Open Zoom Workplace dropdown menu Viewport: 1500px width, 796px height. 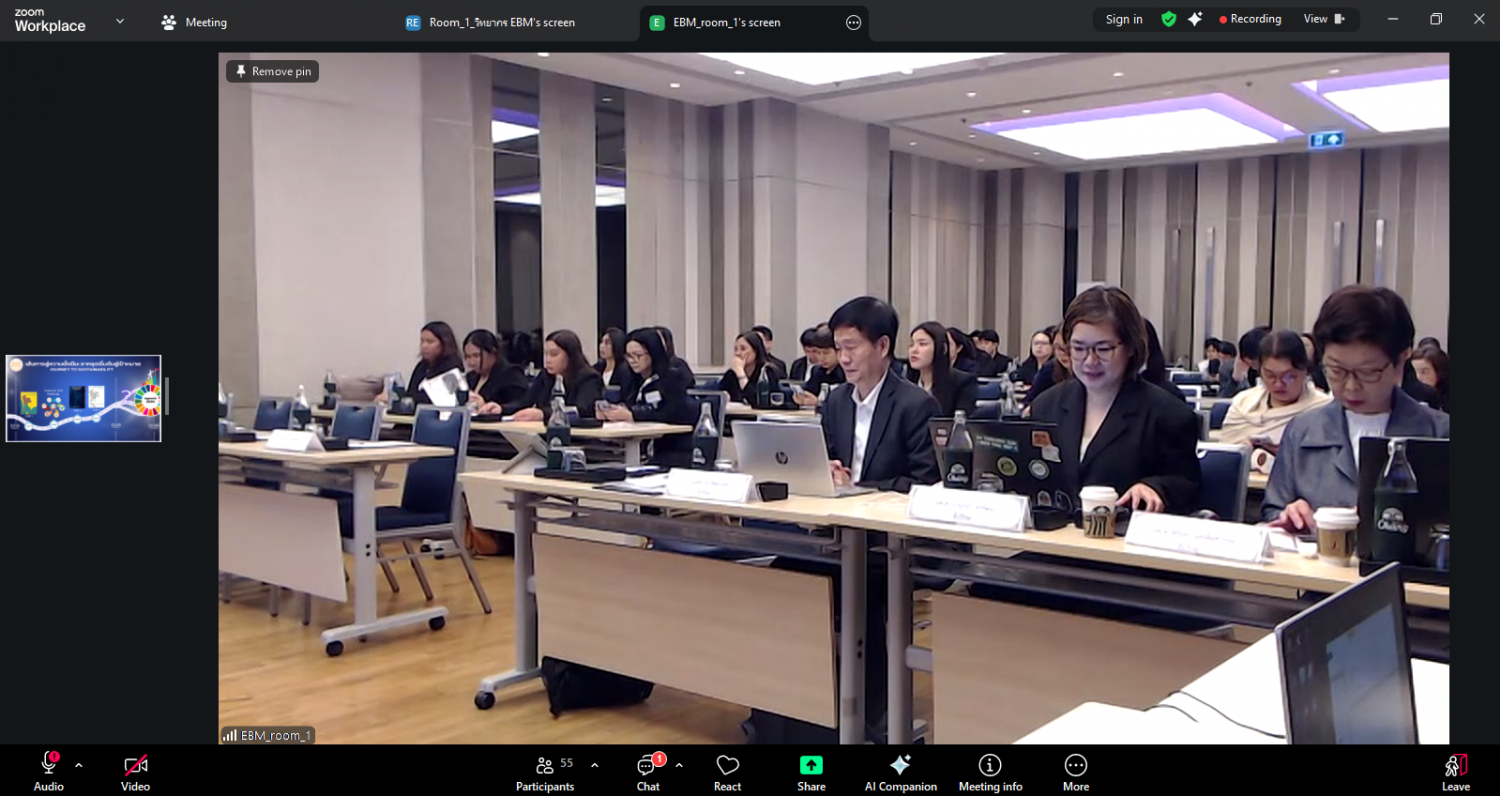click(x=120, y=21)
